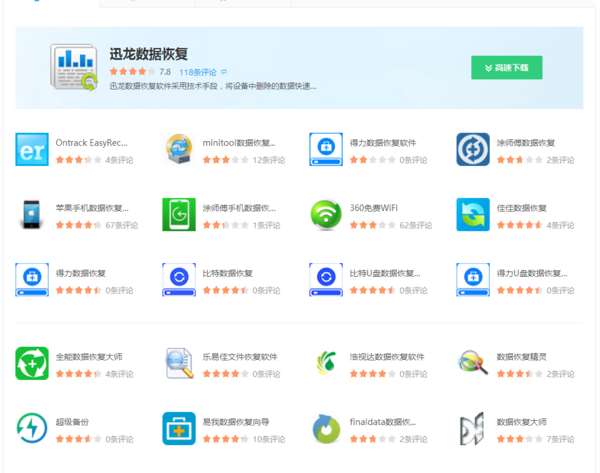The image size is (600, 473).
Task: Click the finaldata数据恢复 green ring icon
Action: click(326, 429)
